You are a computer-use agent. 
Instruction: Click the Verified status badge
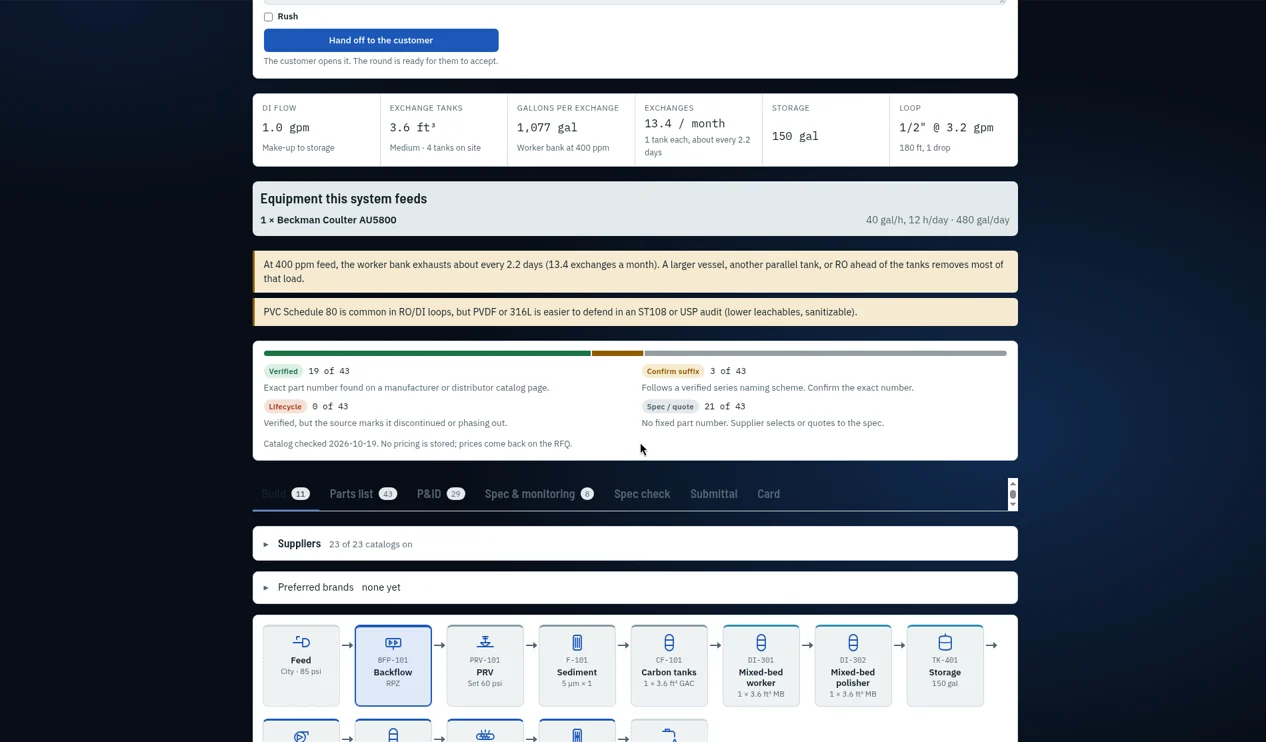pyautogui.click(x=283, y=371)
